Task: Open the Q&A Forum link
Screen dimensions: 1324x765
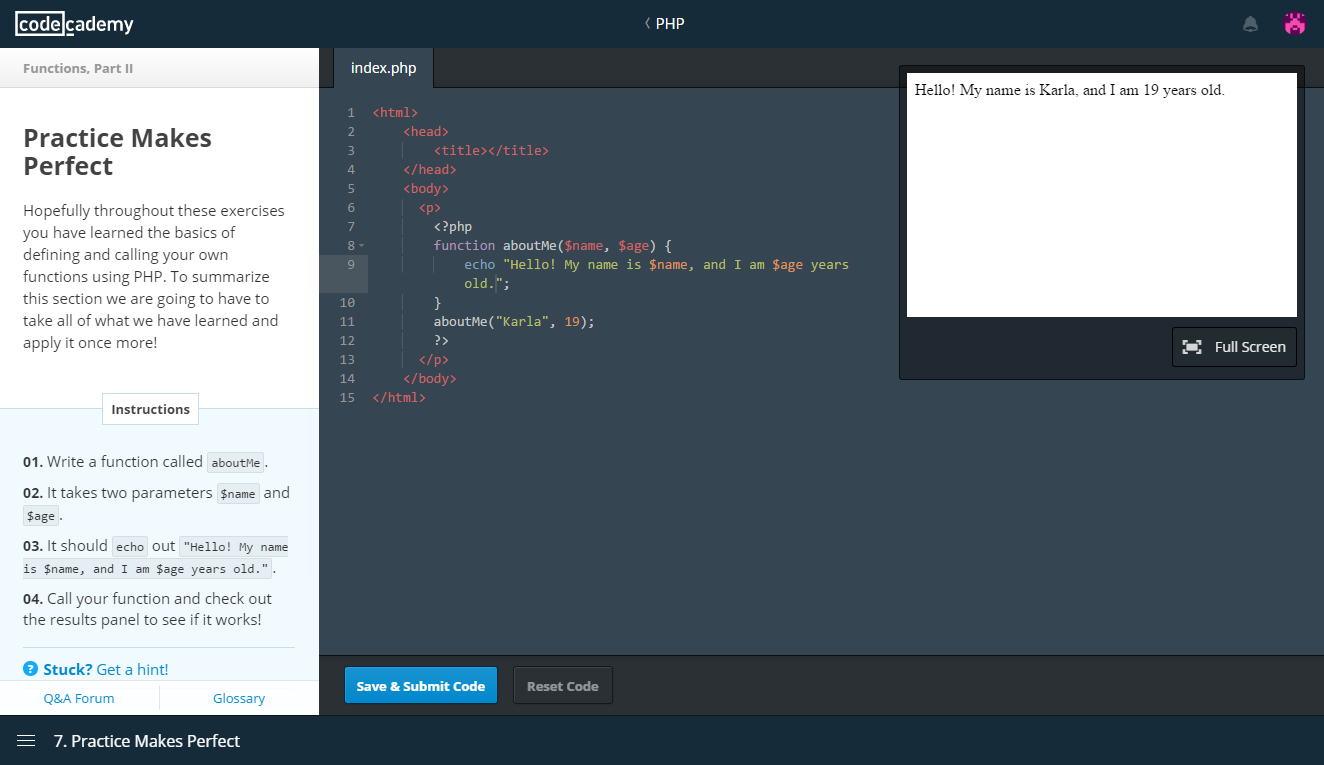Action: pos(79,698)
